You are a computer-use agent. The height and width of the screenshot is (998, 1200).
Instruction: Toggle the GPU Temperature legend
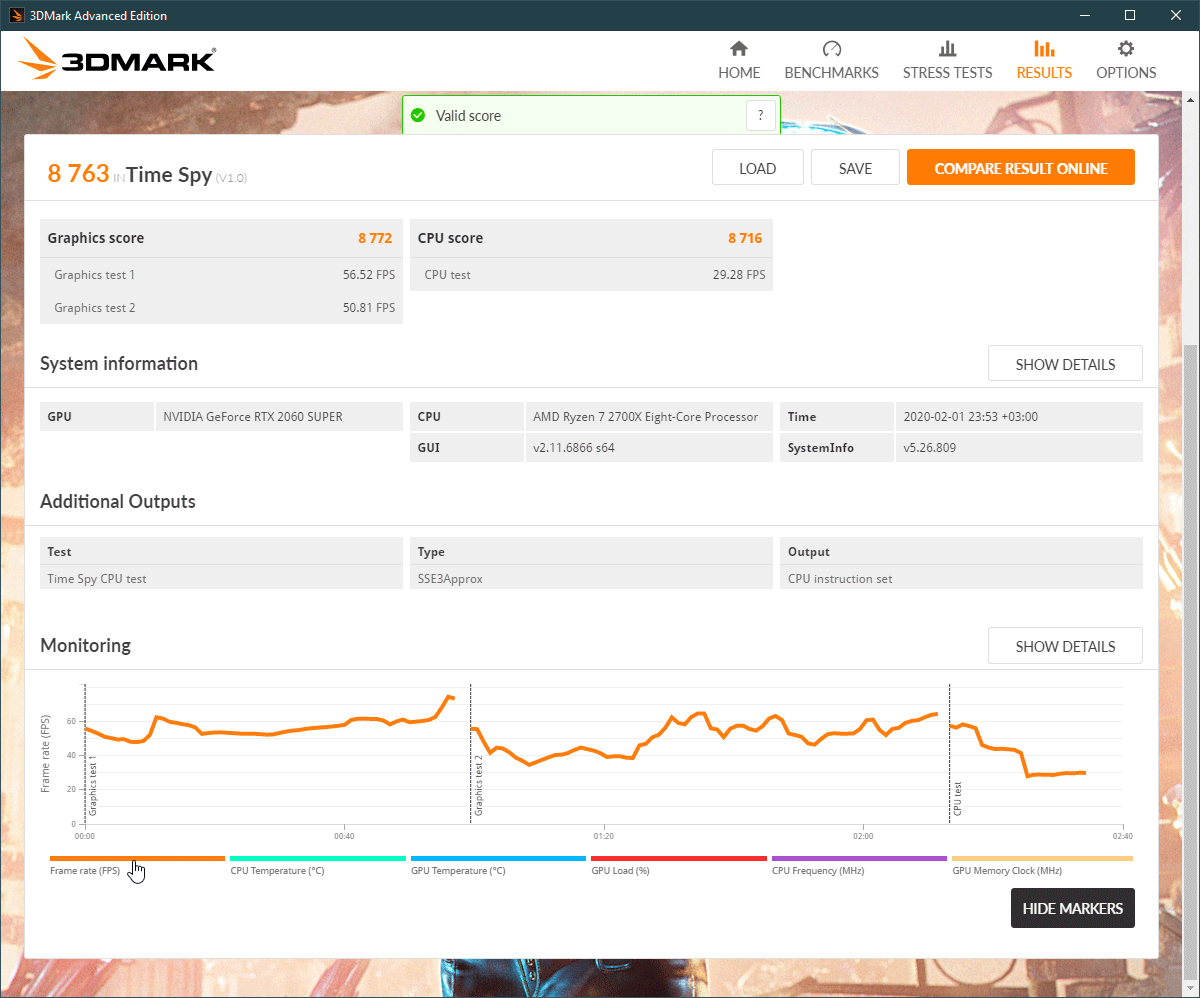coord(498,865)
